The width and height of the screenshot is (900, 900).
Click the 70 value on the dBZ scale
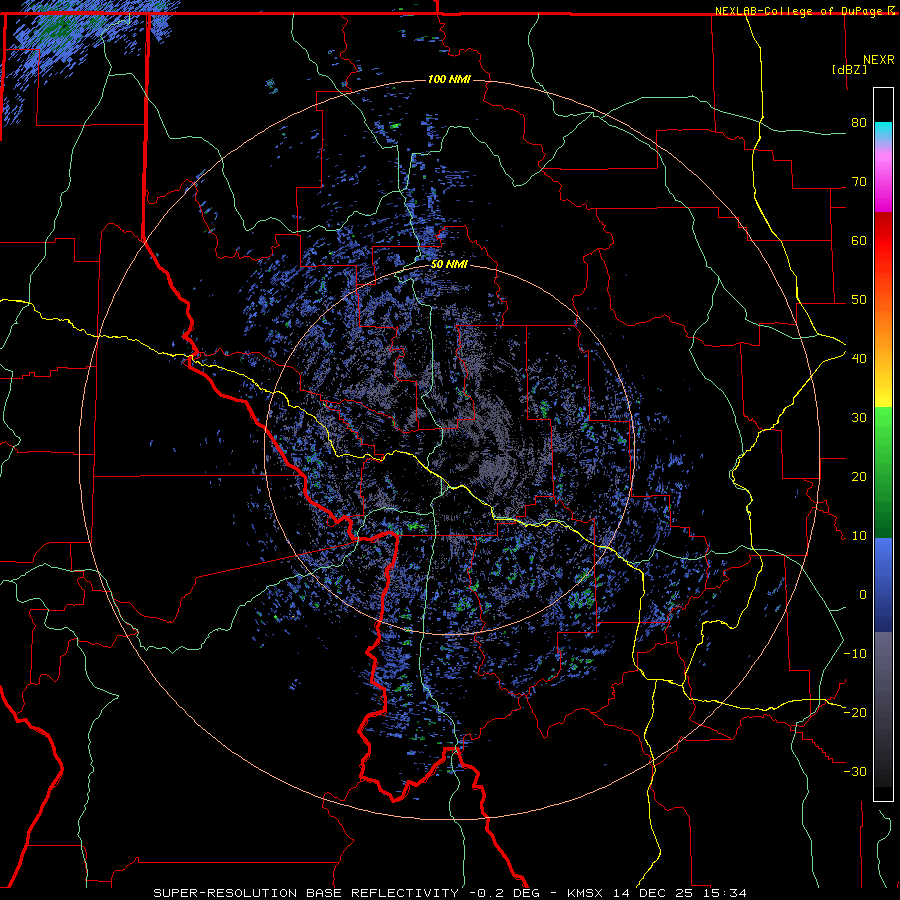pos(859,182)
